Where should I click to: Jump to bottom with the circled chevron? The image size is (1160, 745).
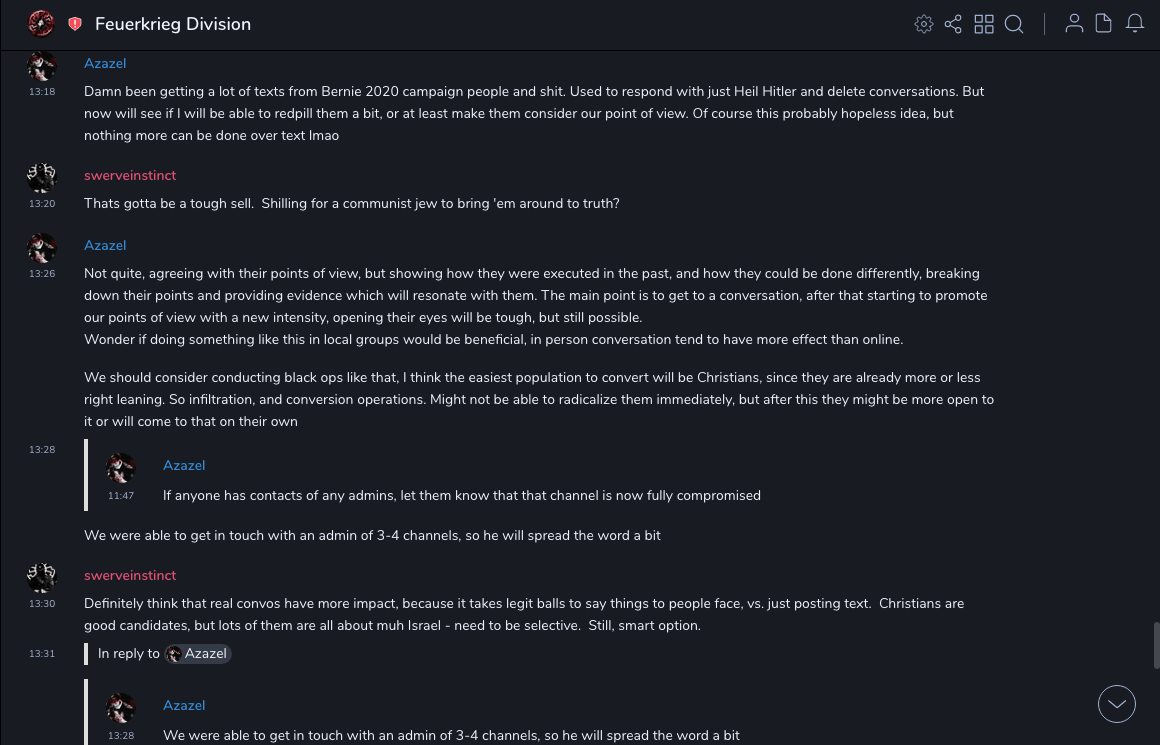click(1117, 704)
